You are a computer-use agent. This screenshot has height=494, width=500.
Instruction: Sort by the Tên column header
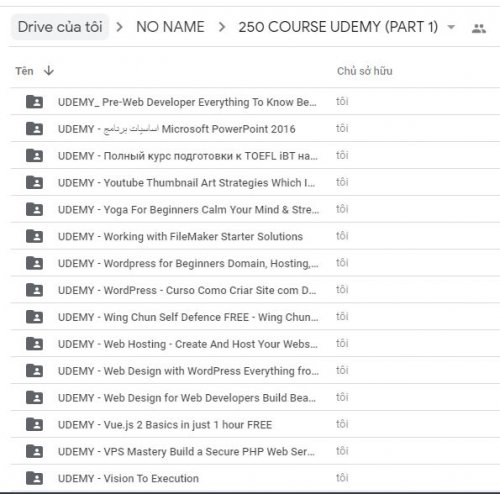click(24, 71)
